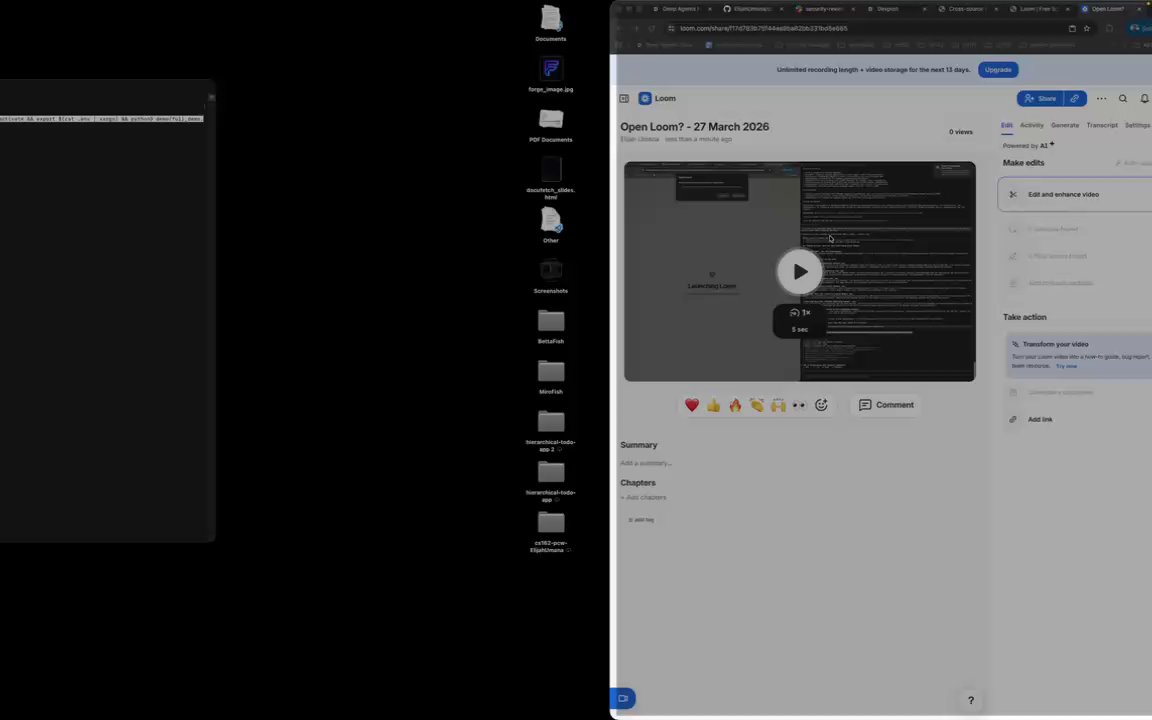Click the help question mark button
The width and height of the screenshot is (1152, 720).
(971, 700)
